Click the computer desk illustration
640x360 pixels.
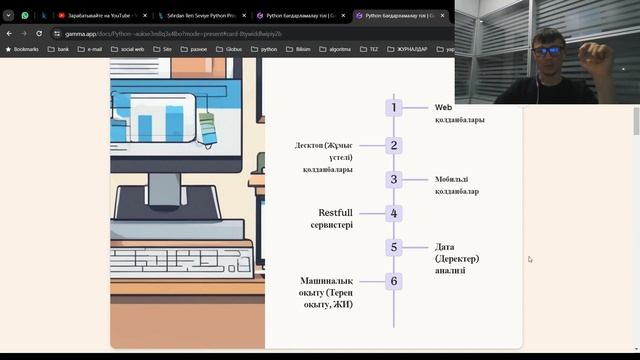point(187,203)
